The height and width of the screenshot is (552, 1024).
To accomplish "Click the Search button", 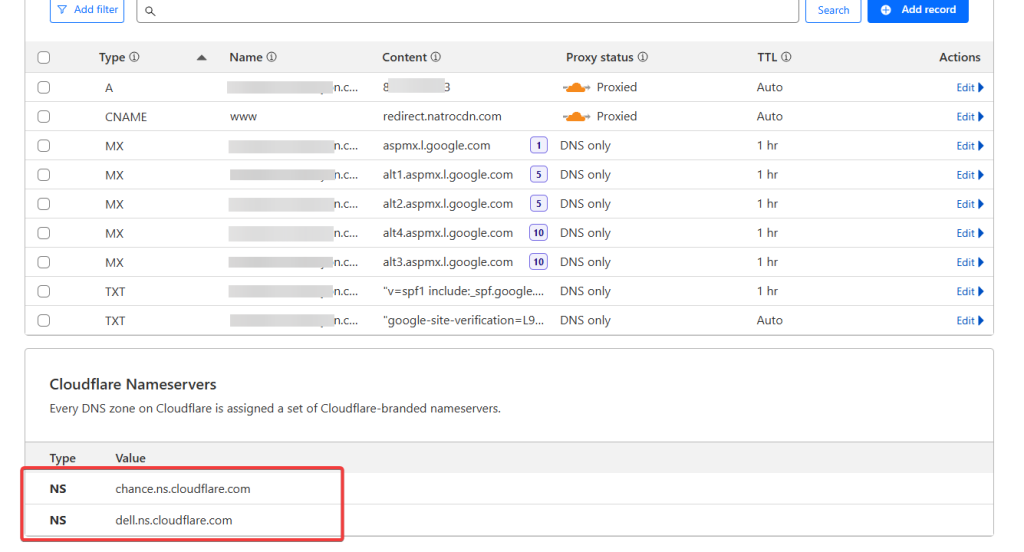I will pyautogui.click(x=833, y=10).
